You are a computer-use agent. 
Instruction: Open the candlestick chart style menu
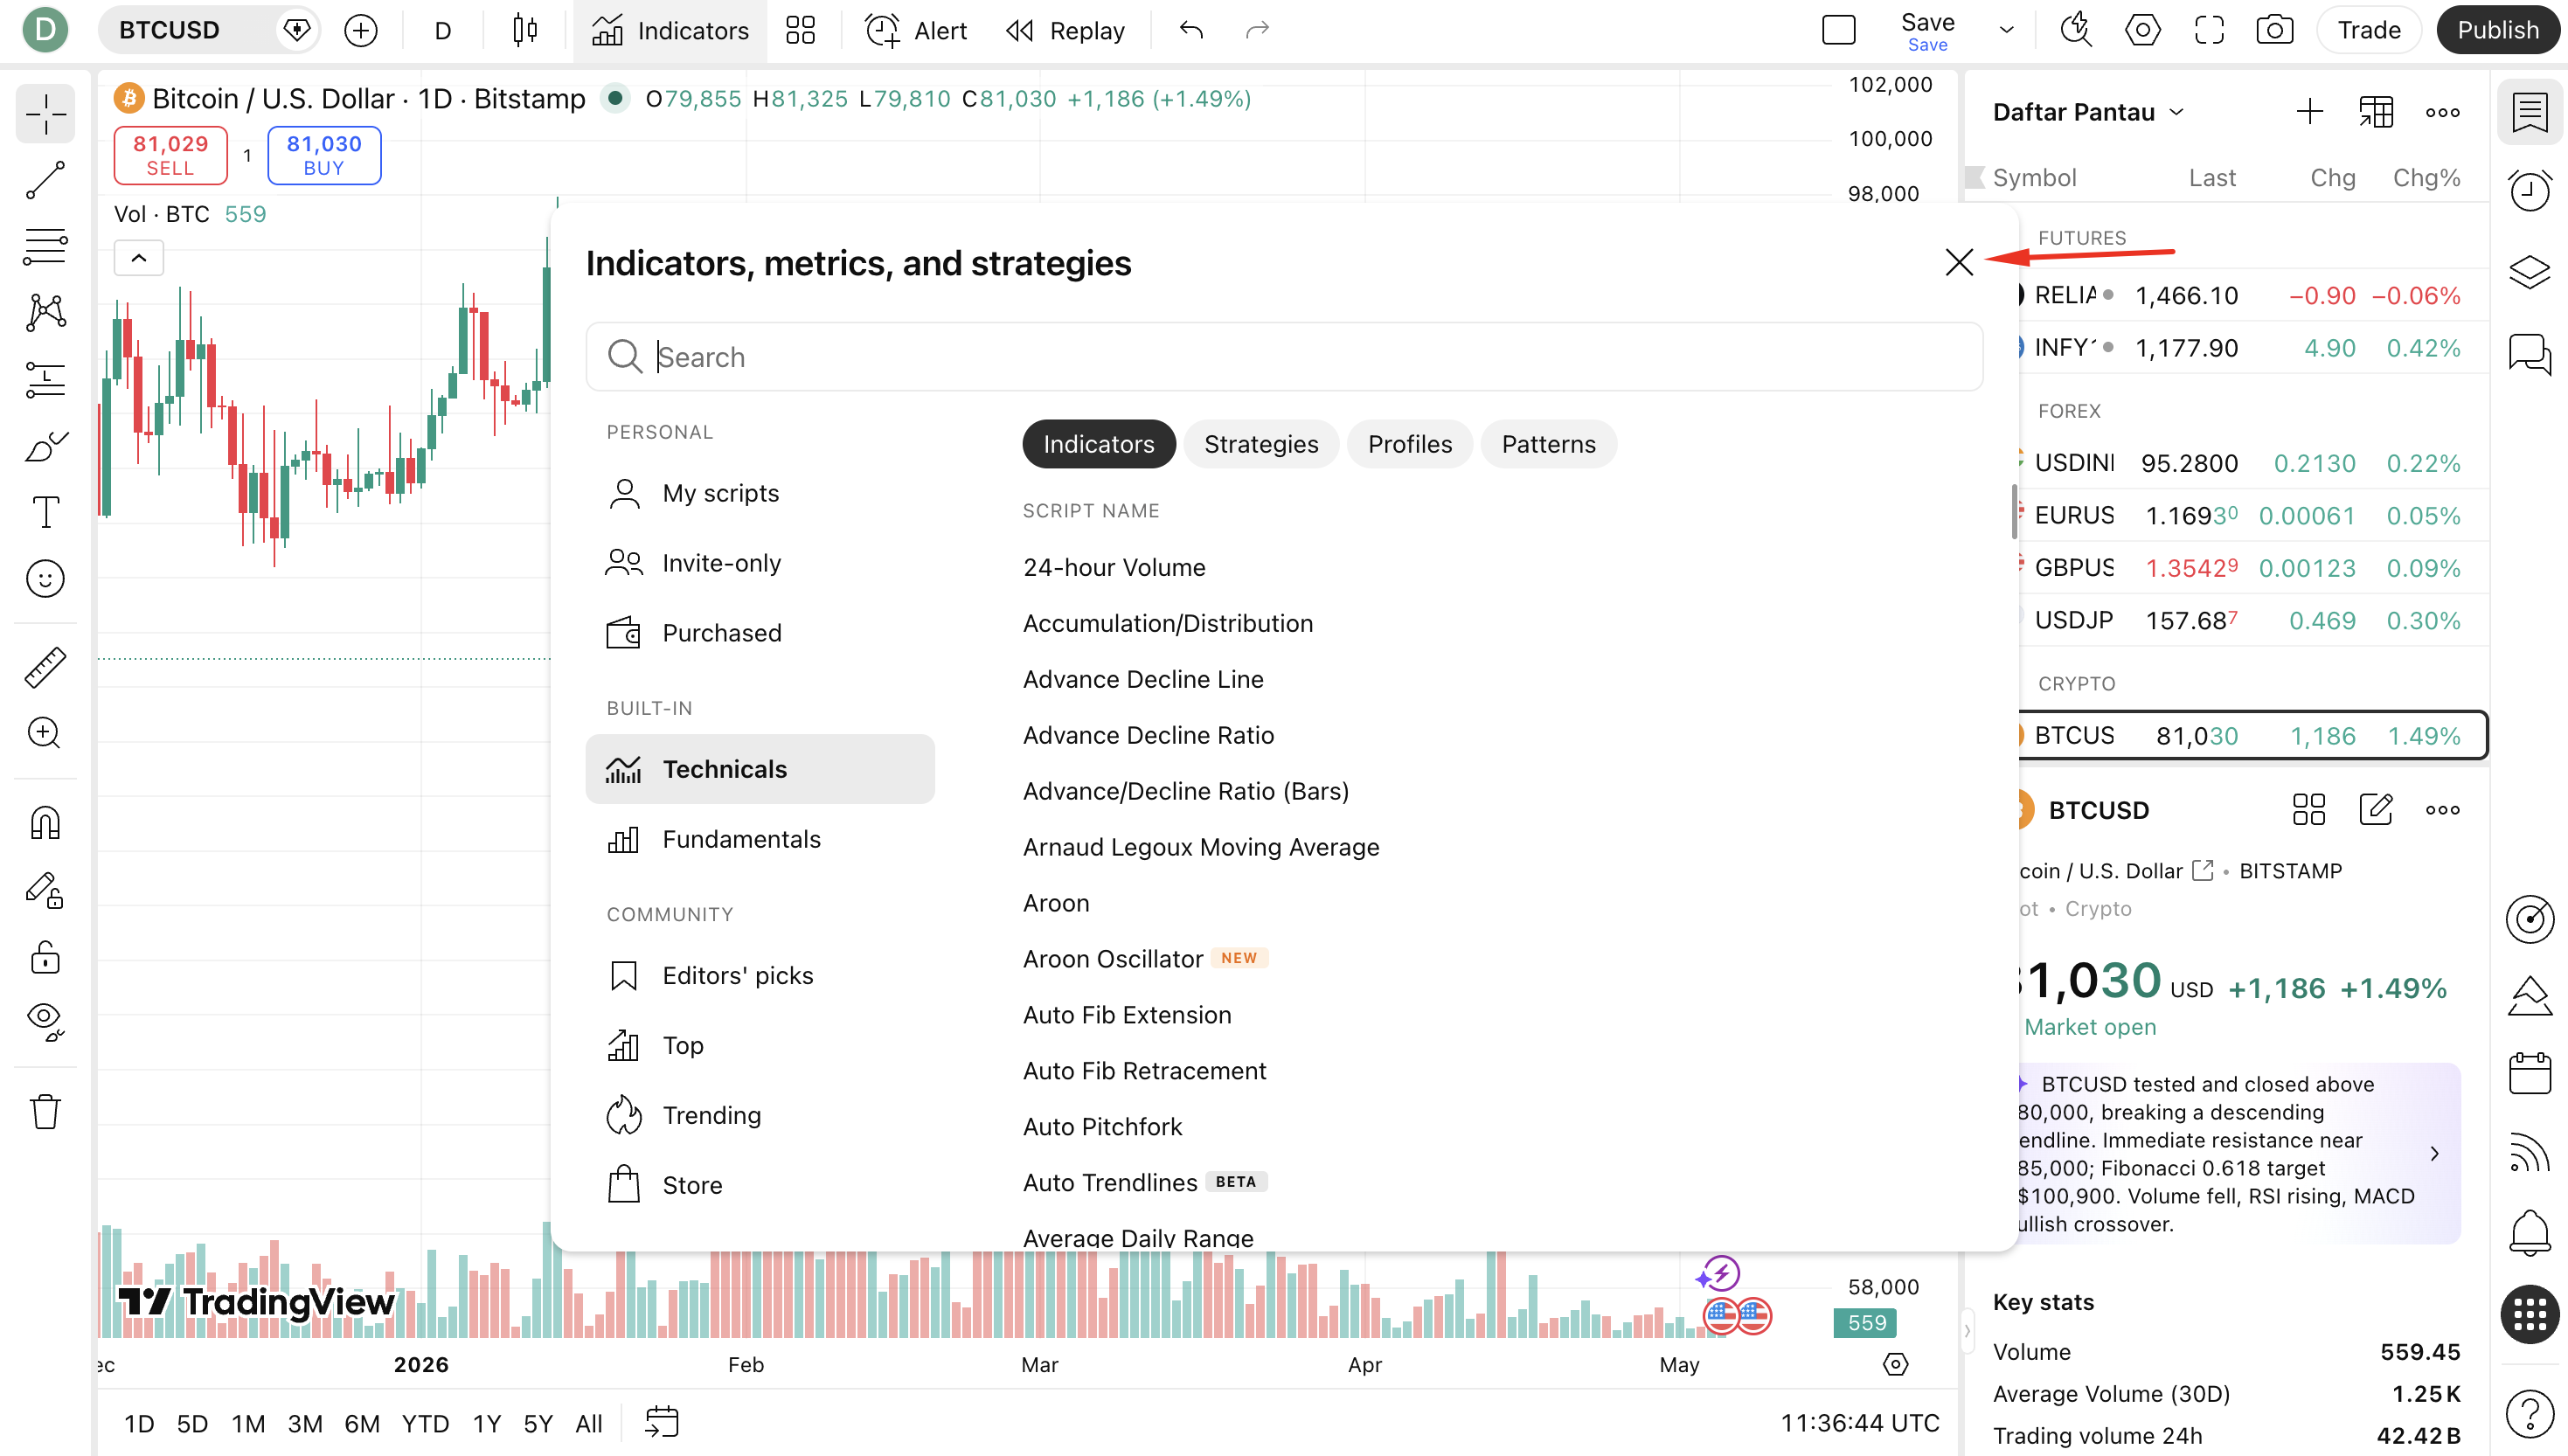[525, 30]
